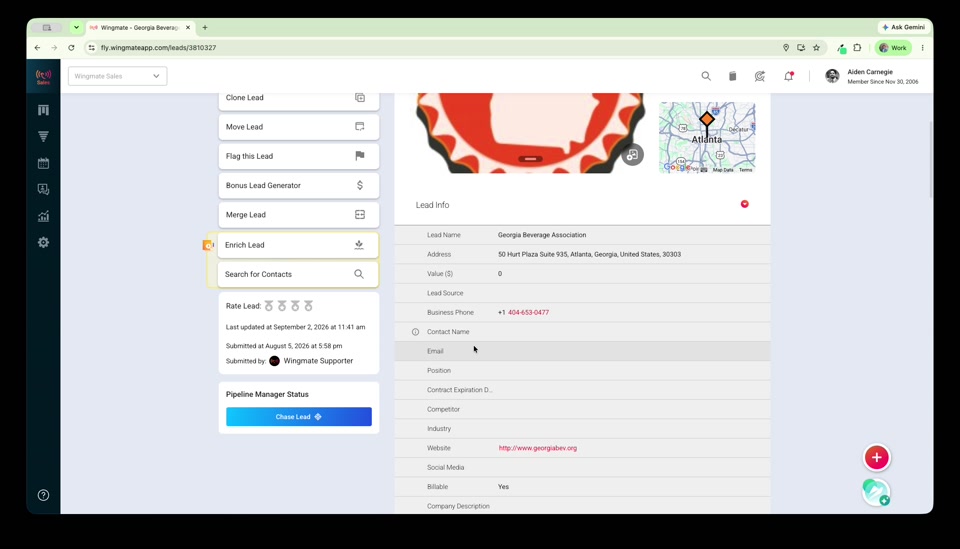Click the Move Lead icon
Screen dimensions: 960x549
(359, 127)
